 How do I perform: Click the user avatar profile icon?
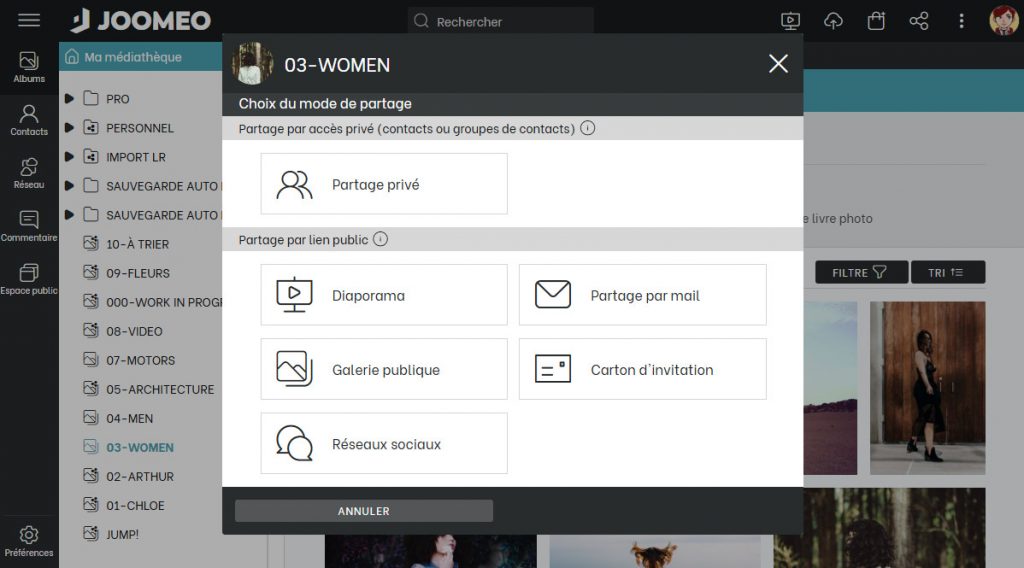click(1003, 21)
